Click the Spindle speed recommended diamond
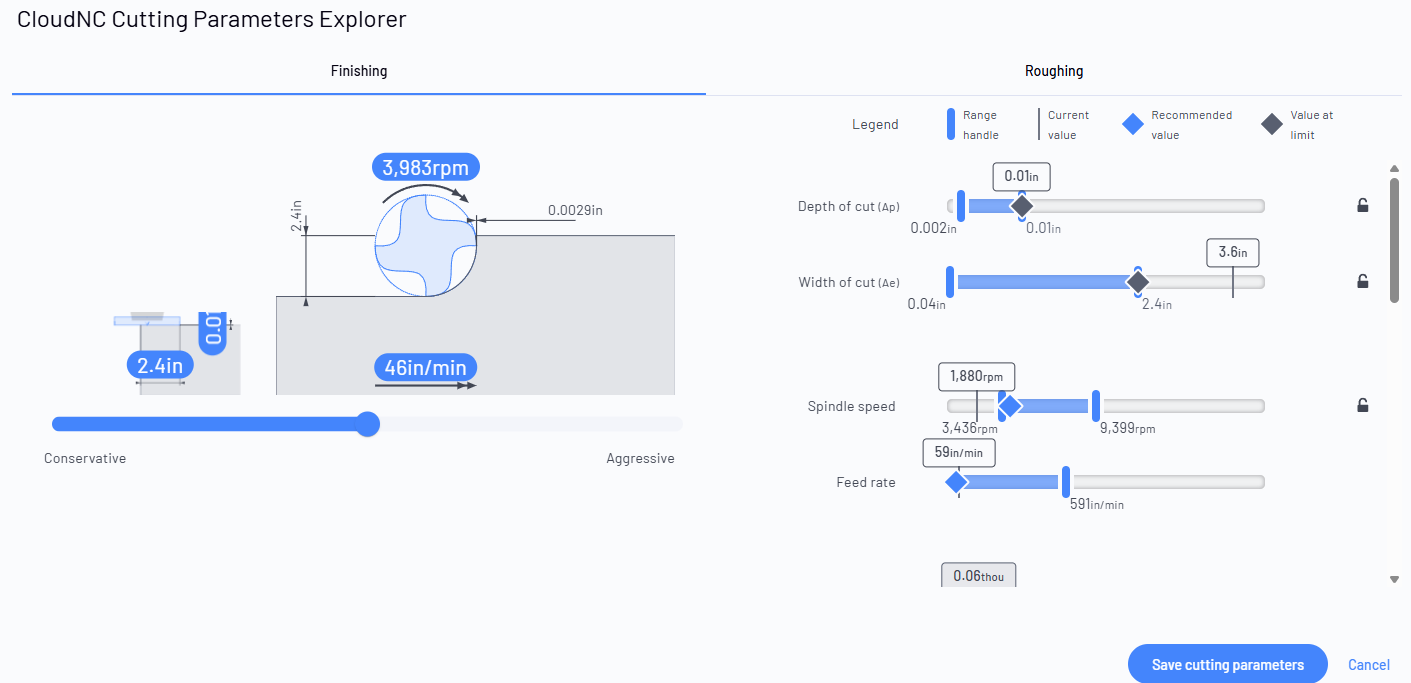 pyautogui.click(x=1009, y=406)
